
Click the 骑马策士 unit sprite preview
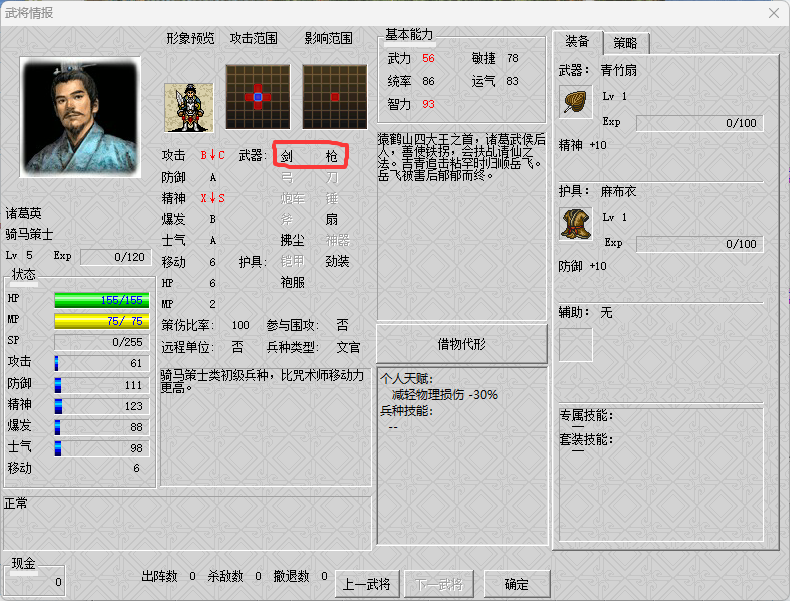tap(189, 108)
